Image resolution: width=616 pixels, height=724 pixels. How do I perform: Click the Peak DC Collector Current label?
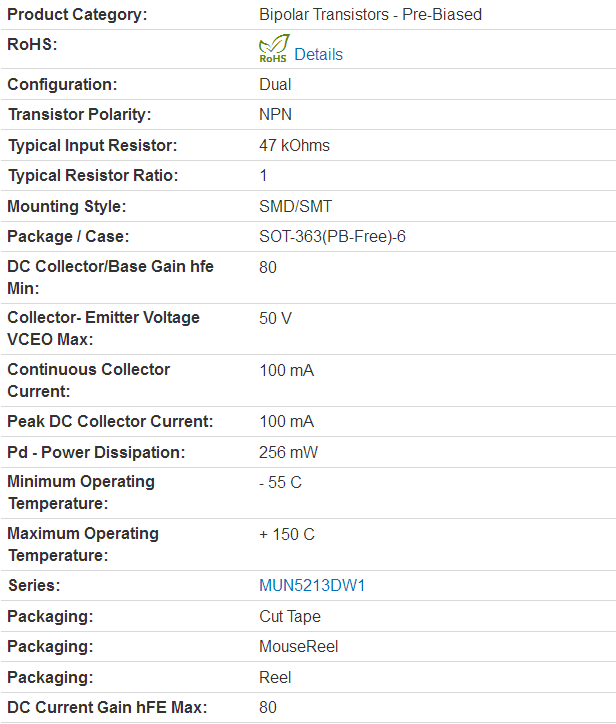110,421
